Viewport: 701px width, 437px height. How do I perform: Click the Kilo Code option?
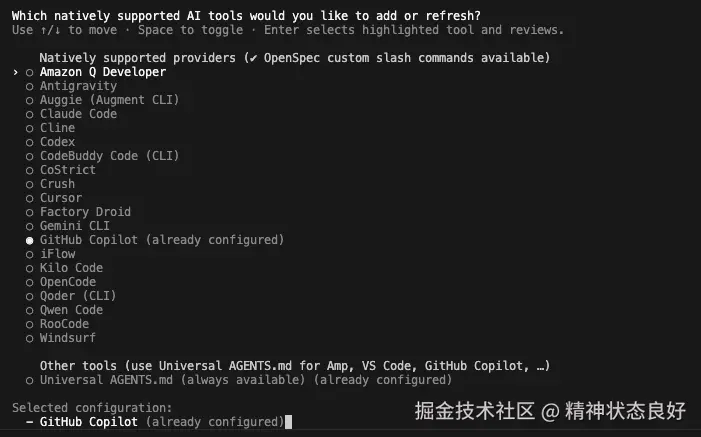point(71,268)
